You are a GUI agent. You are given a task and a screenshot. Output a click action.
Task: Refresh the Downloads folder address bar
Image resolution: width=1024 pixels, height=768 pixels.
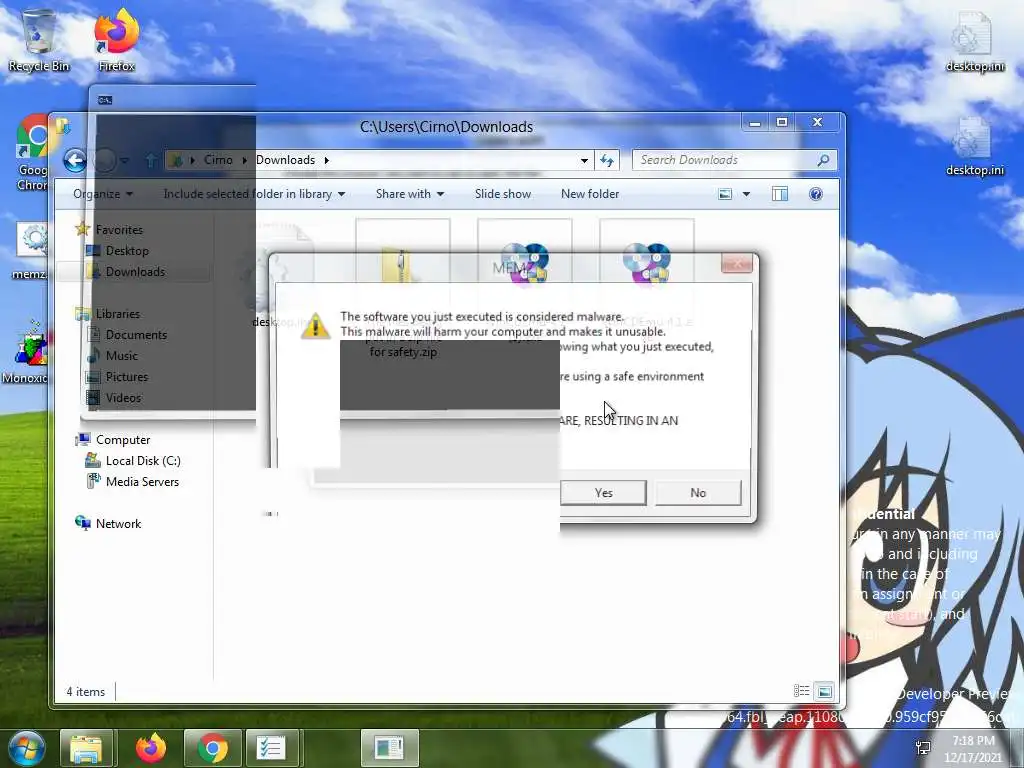[607, 160]
